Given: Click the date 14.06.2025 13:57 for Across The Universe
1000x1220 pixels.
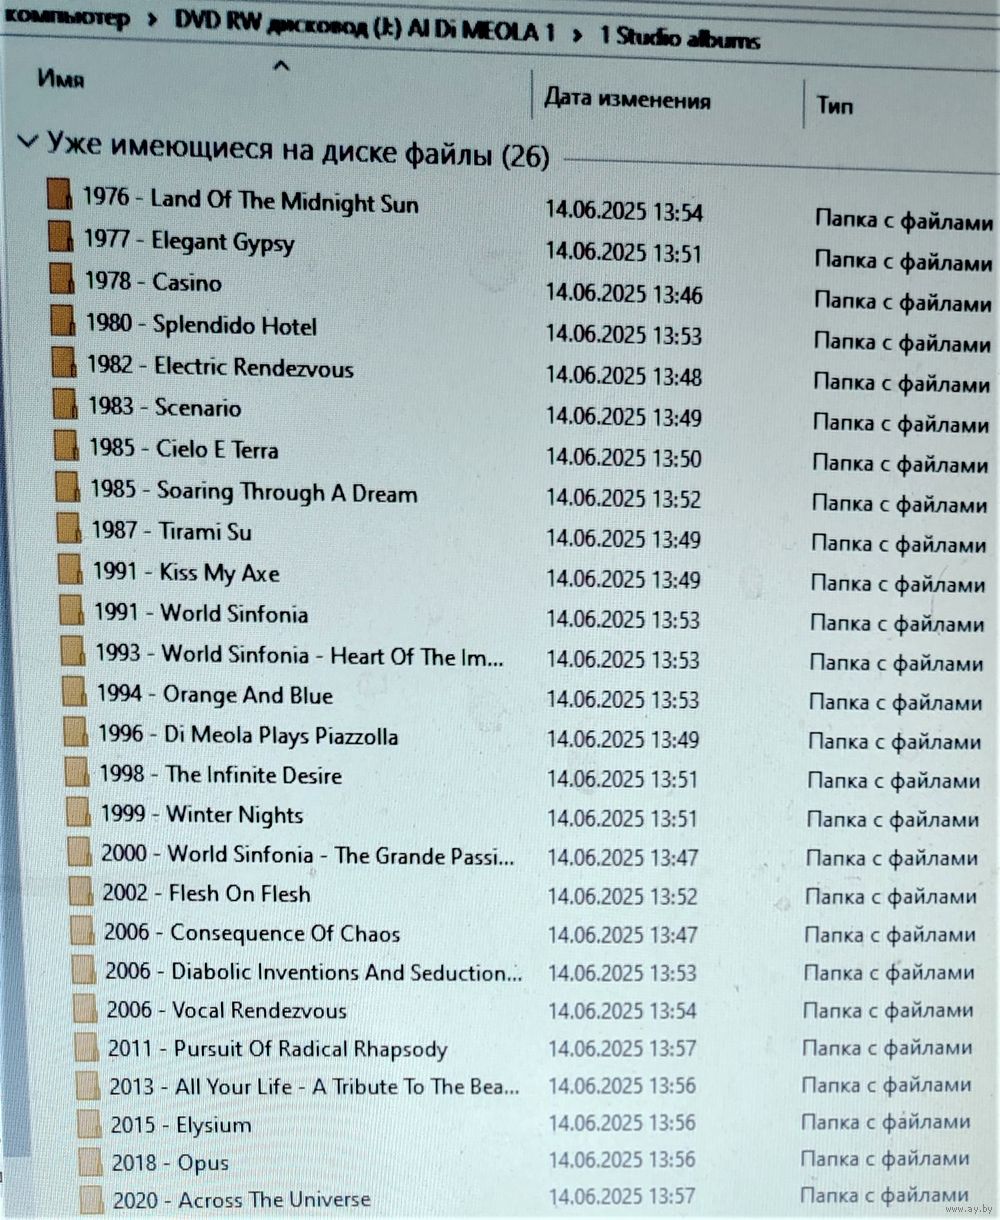Looking at the screenshot, I should click(623, 1196).
